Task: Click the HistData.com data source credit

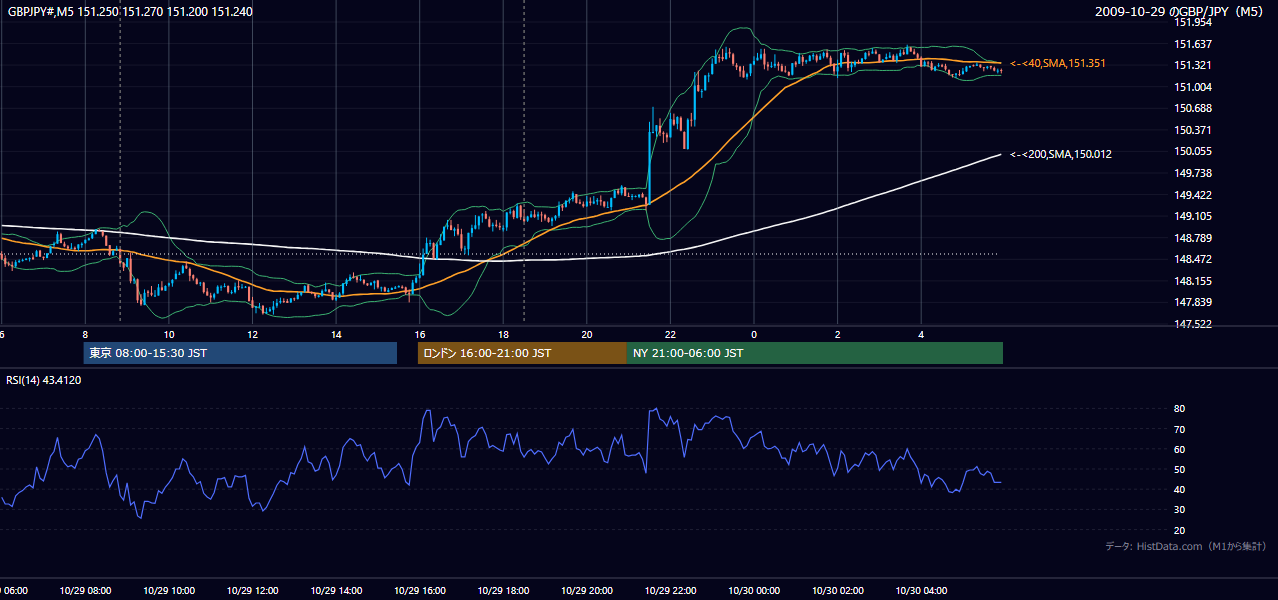Action: [1186, 546]
